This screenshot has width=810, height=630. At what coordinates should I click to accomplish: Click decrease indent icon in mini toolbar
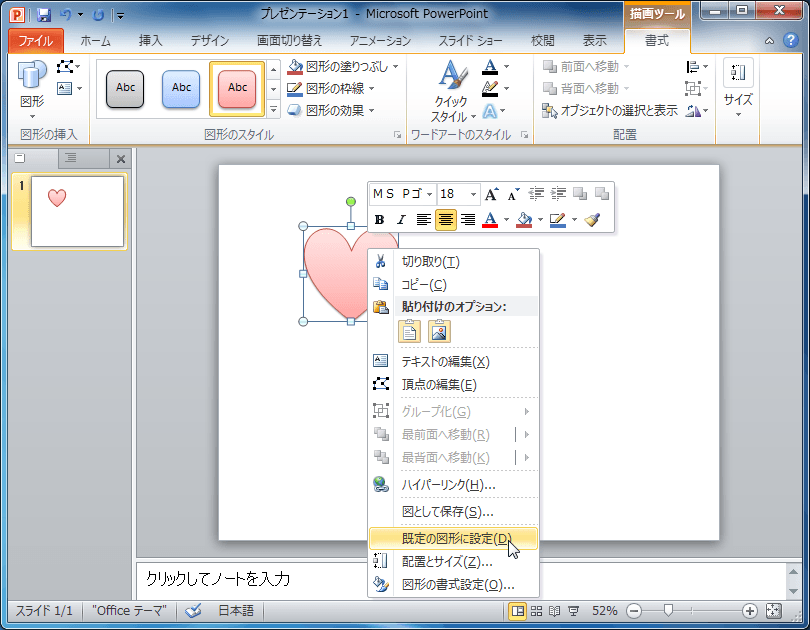pyautogui.click(x=536, y=194)
